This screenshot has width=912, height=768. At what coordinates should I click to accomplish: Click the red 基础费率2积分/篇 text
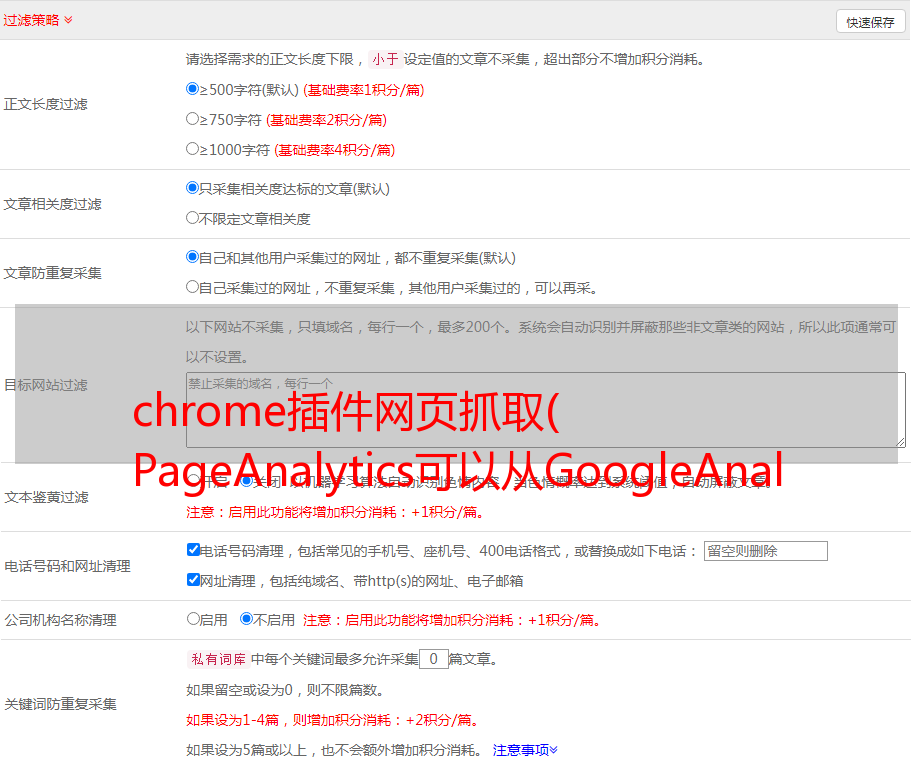[326, 120]
